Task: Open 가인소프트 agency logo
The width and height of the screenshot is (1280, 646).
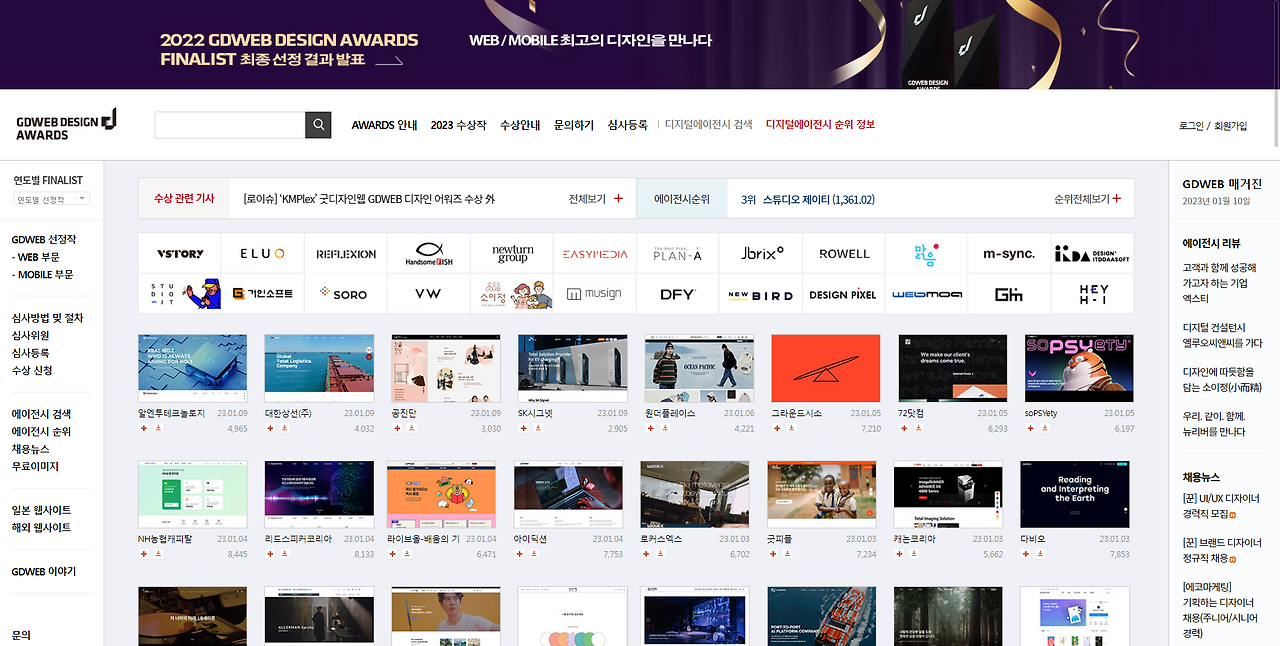Action: point(263,294)
